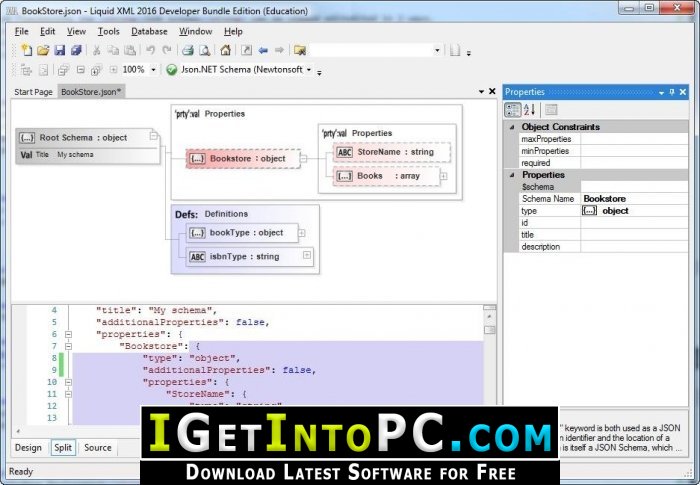The image size is (700, 485).
Task: Click the go-to-definition arrow box icon
Action: point(246,50)
